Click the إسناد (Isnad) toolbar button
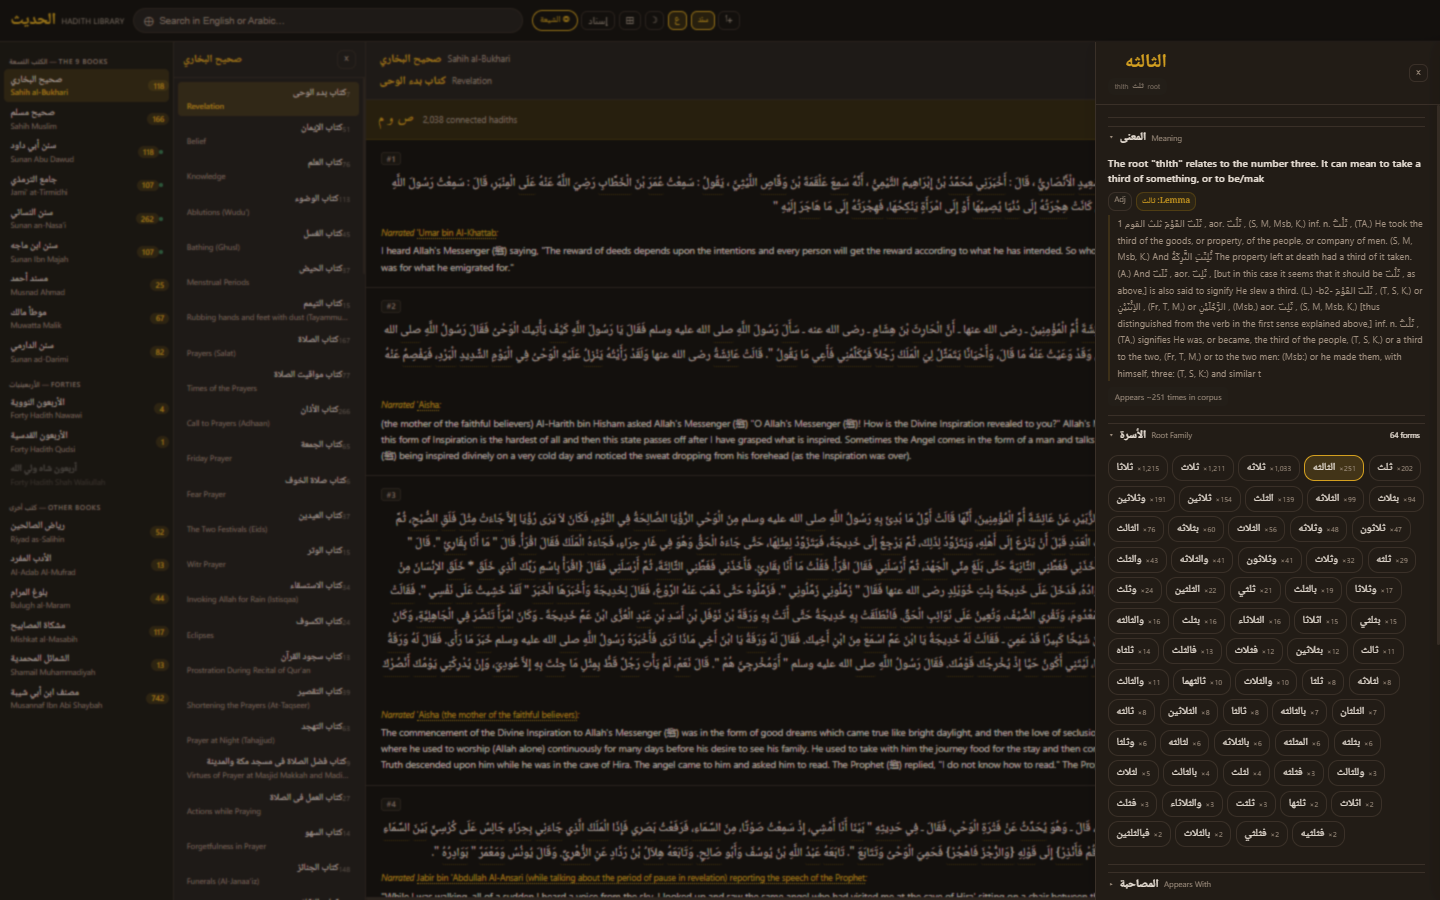The height and width of the screenshot is (900, 1440). click(598, 20)
